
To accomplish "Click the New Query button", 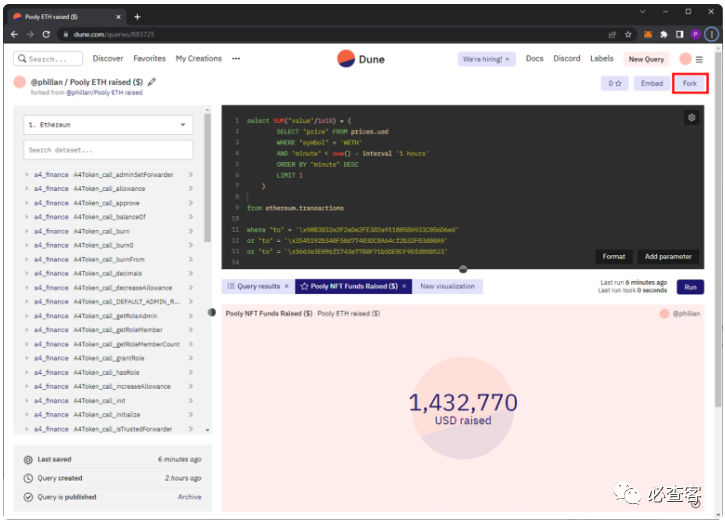I will [x=646, y=59].
